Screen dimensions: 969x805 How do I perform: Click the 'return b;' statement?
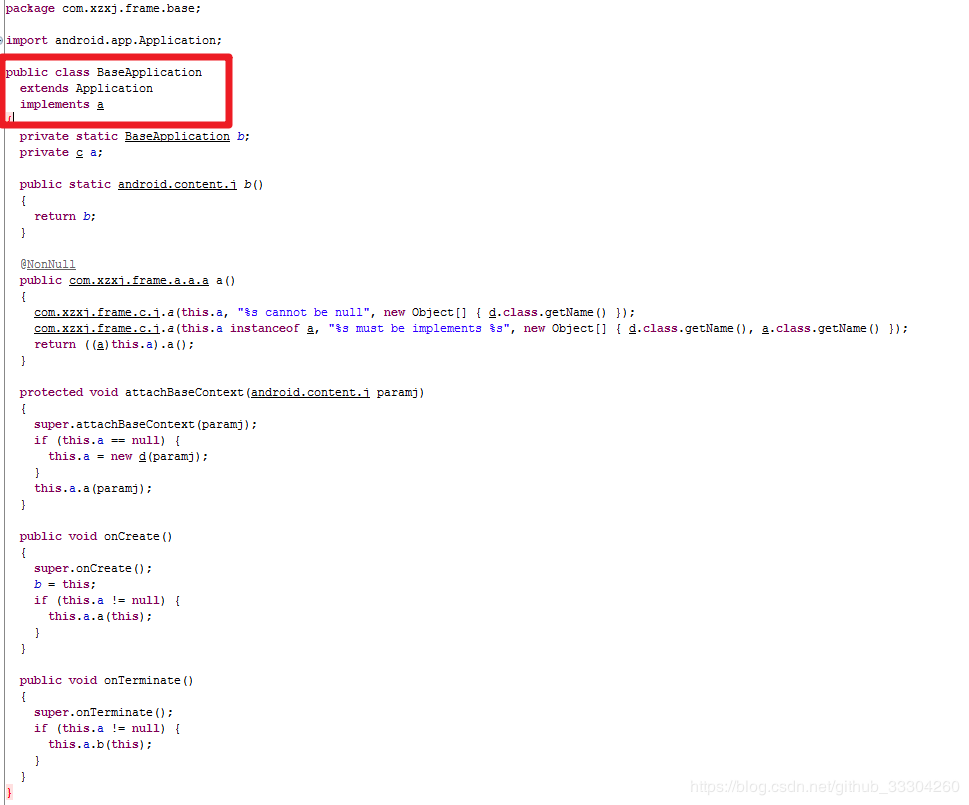tap(65, 216)
